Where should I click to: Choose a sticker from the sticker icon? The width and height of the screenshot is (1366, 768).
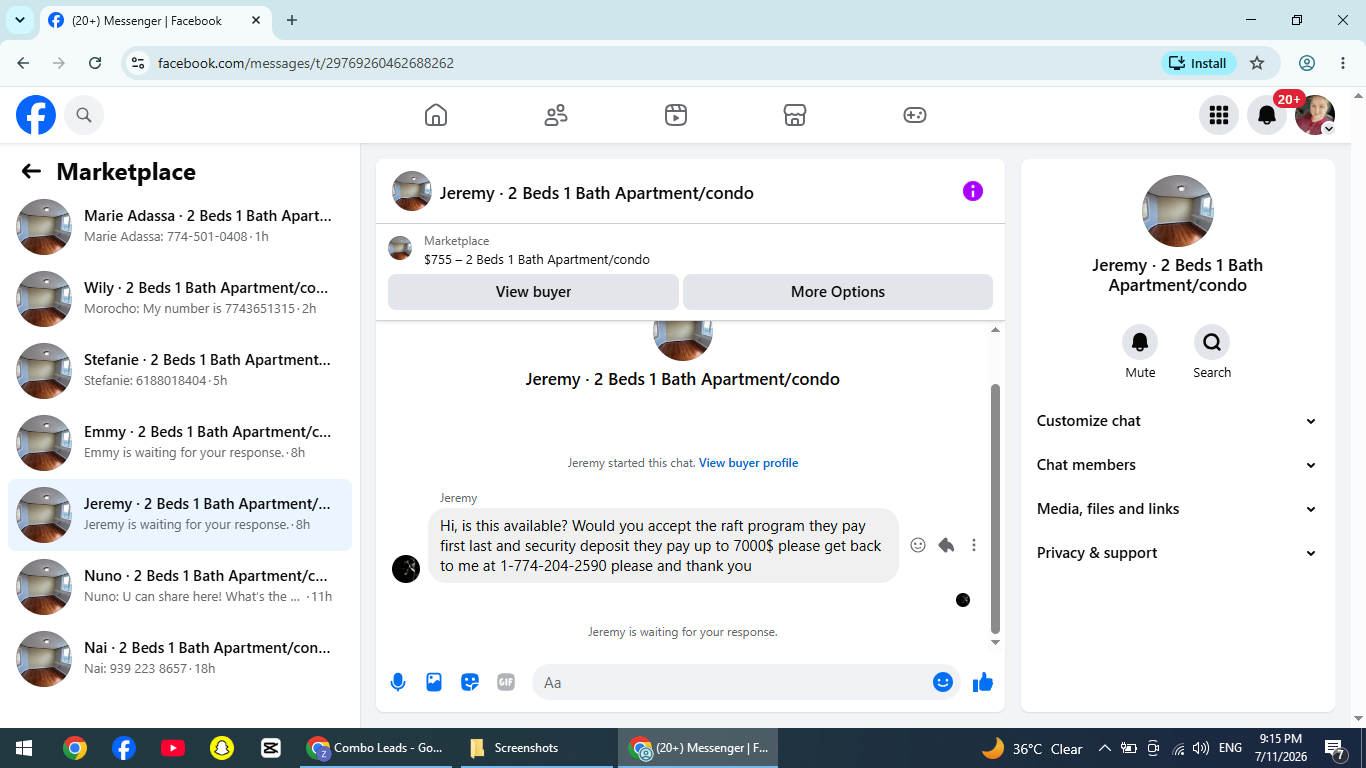[470, 682]
